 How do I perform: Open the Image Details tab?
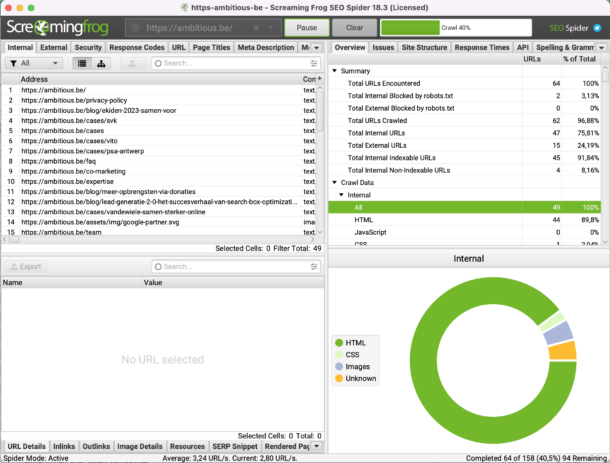coord(140,446)
